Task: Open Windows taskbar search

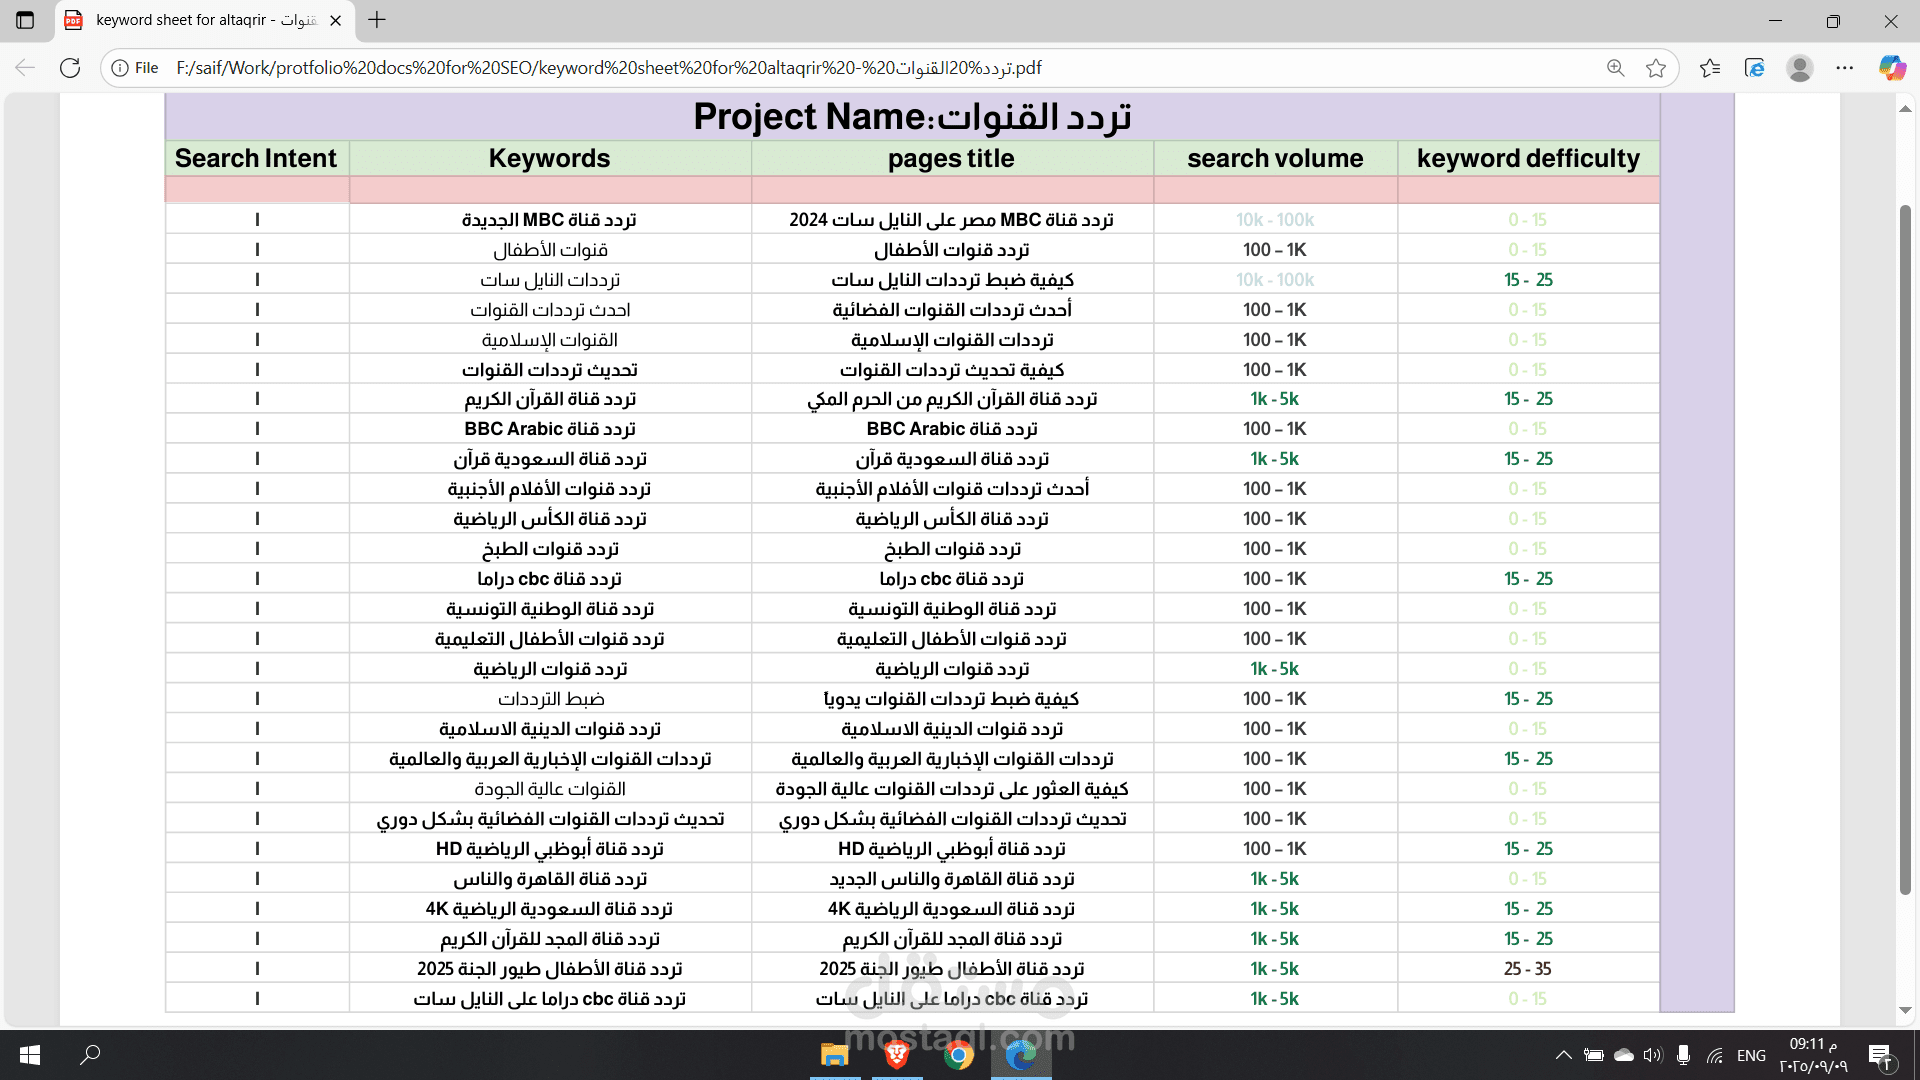Action: coord(90,1055)
